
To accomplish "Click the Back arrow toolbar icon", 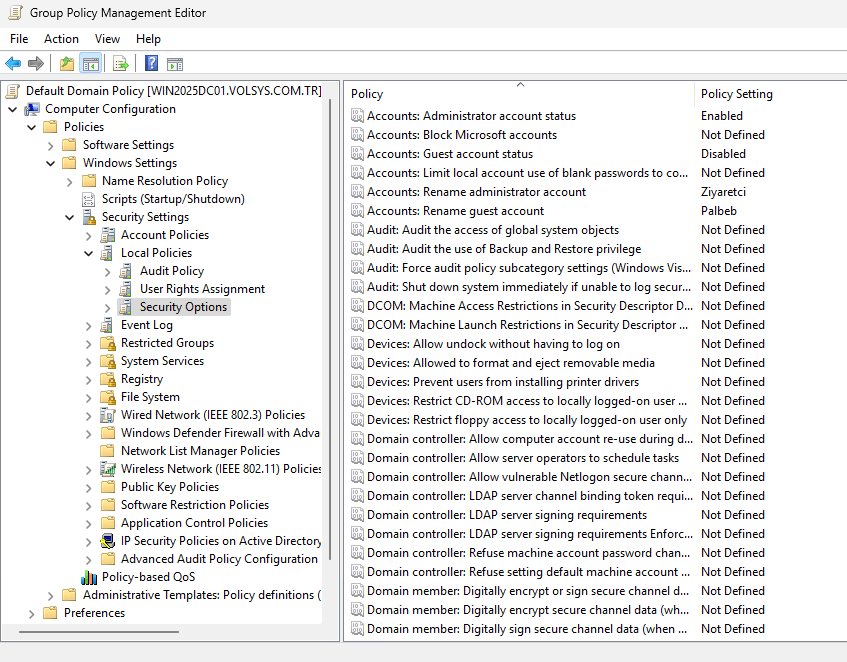I will [x=13, y=64].
